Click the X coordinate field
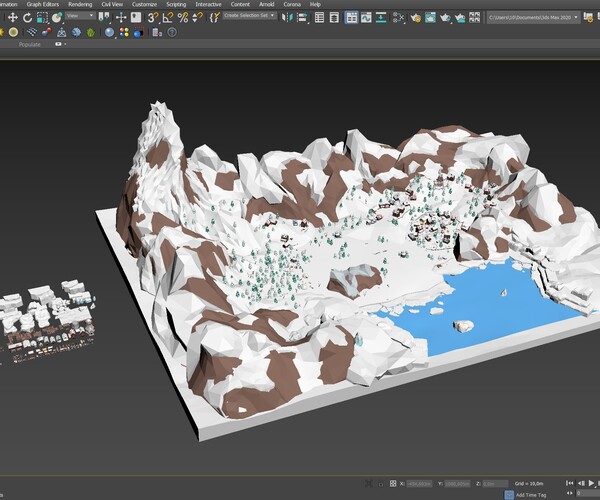Viewport: 600px width, 500px height. 419,484
